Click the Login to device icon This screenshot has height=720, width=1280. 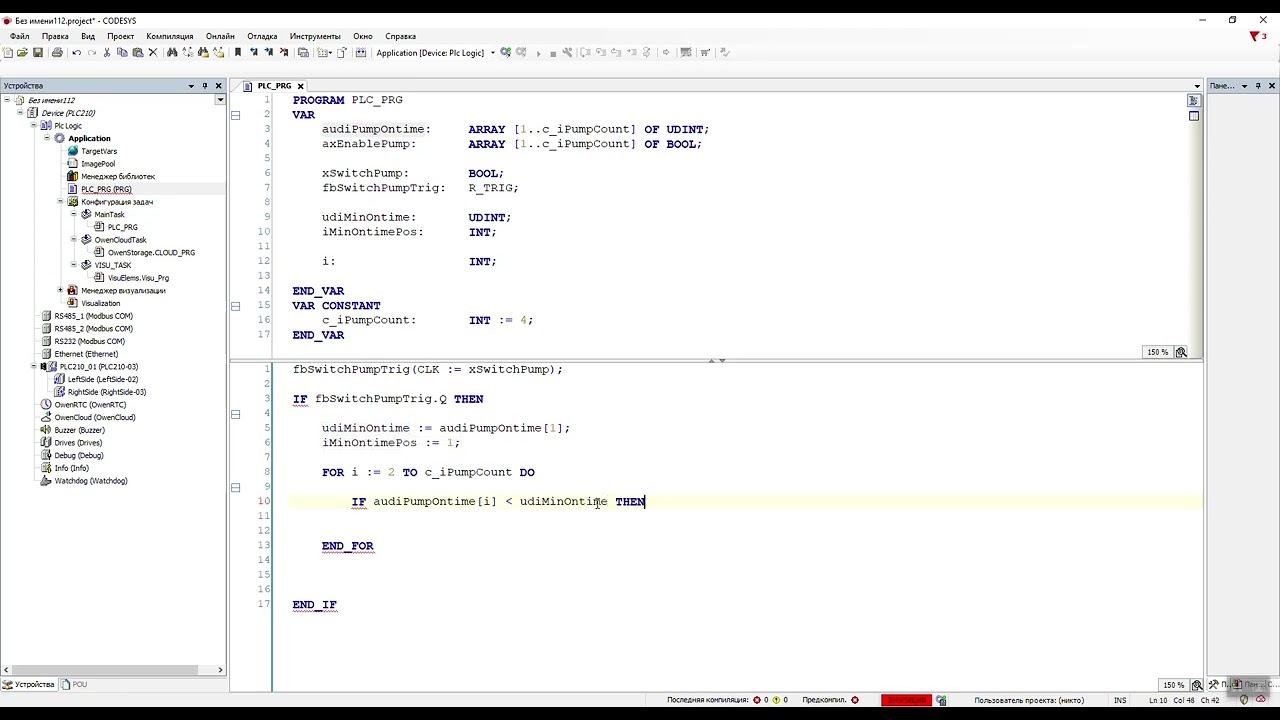point(506,53)
